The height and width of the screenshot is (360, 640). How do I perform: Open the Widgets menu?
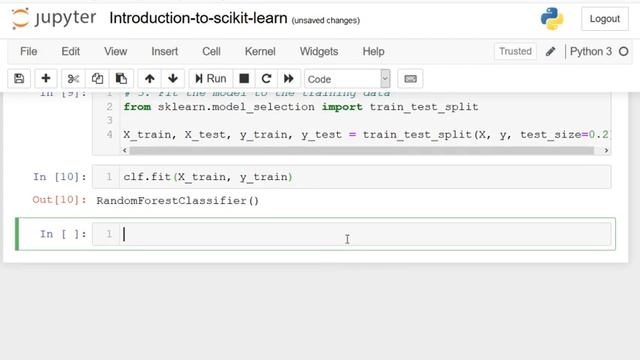pyautogui.click(x=319, y=51)
